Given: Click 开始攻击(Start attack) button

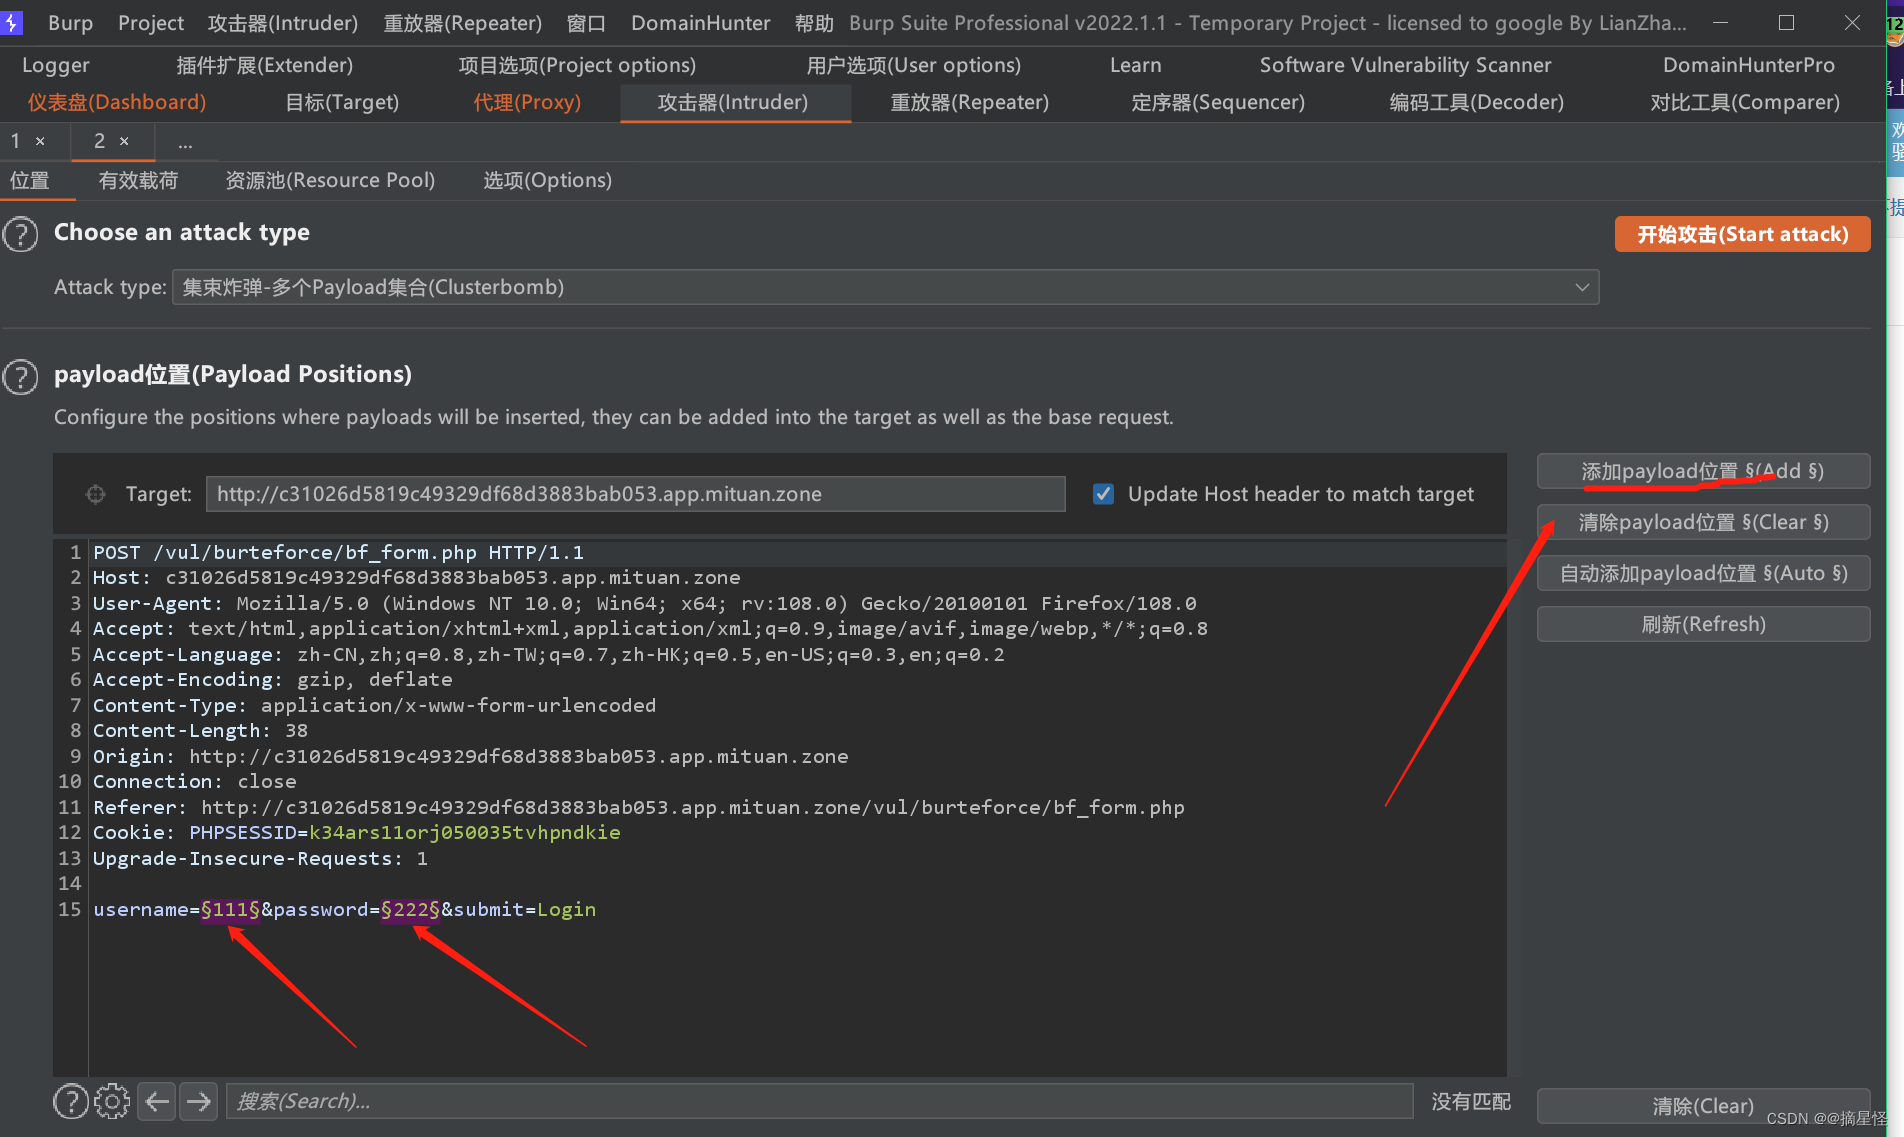Looking at the screenshot, I should click(x=1743, y=234).
